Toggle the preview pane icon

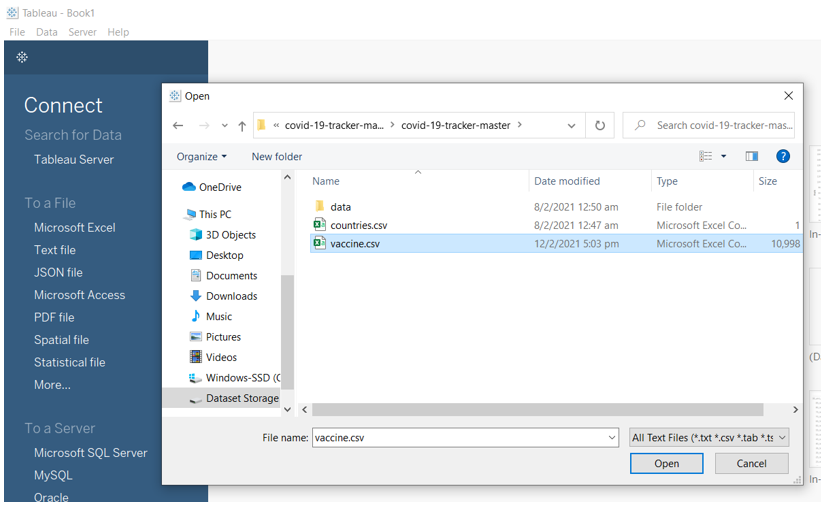tap(752, 157)
